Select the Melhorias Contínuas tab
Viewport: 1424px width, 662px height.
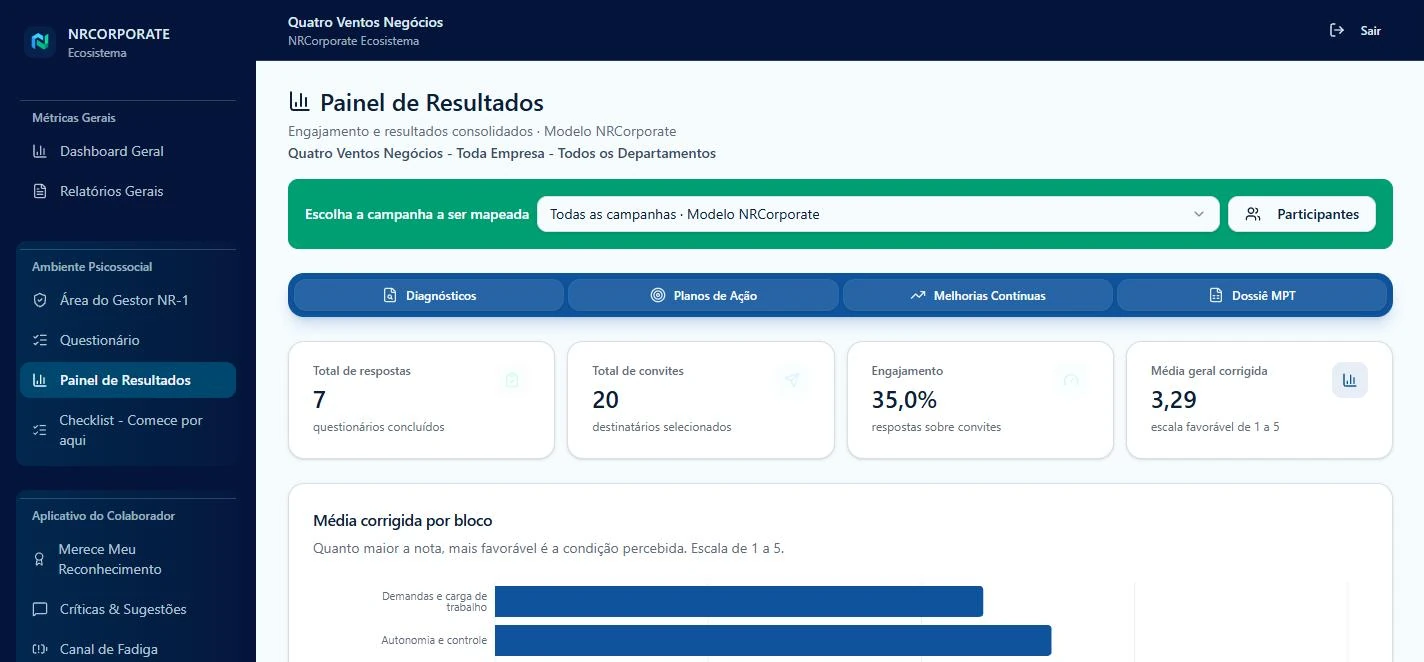click(978, 296)
